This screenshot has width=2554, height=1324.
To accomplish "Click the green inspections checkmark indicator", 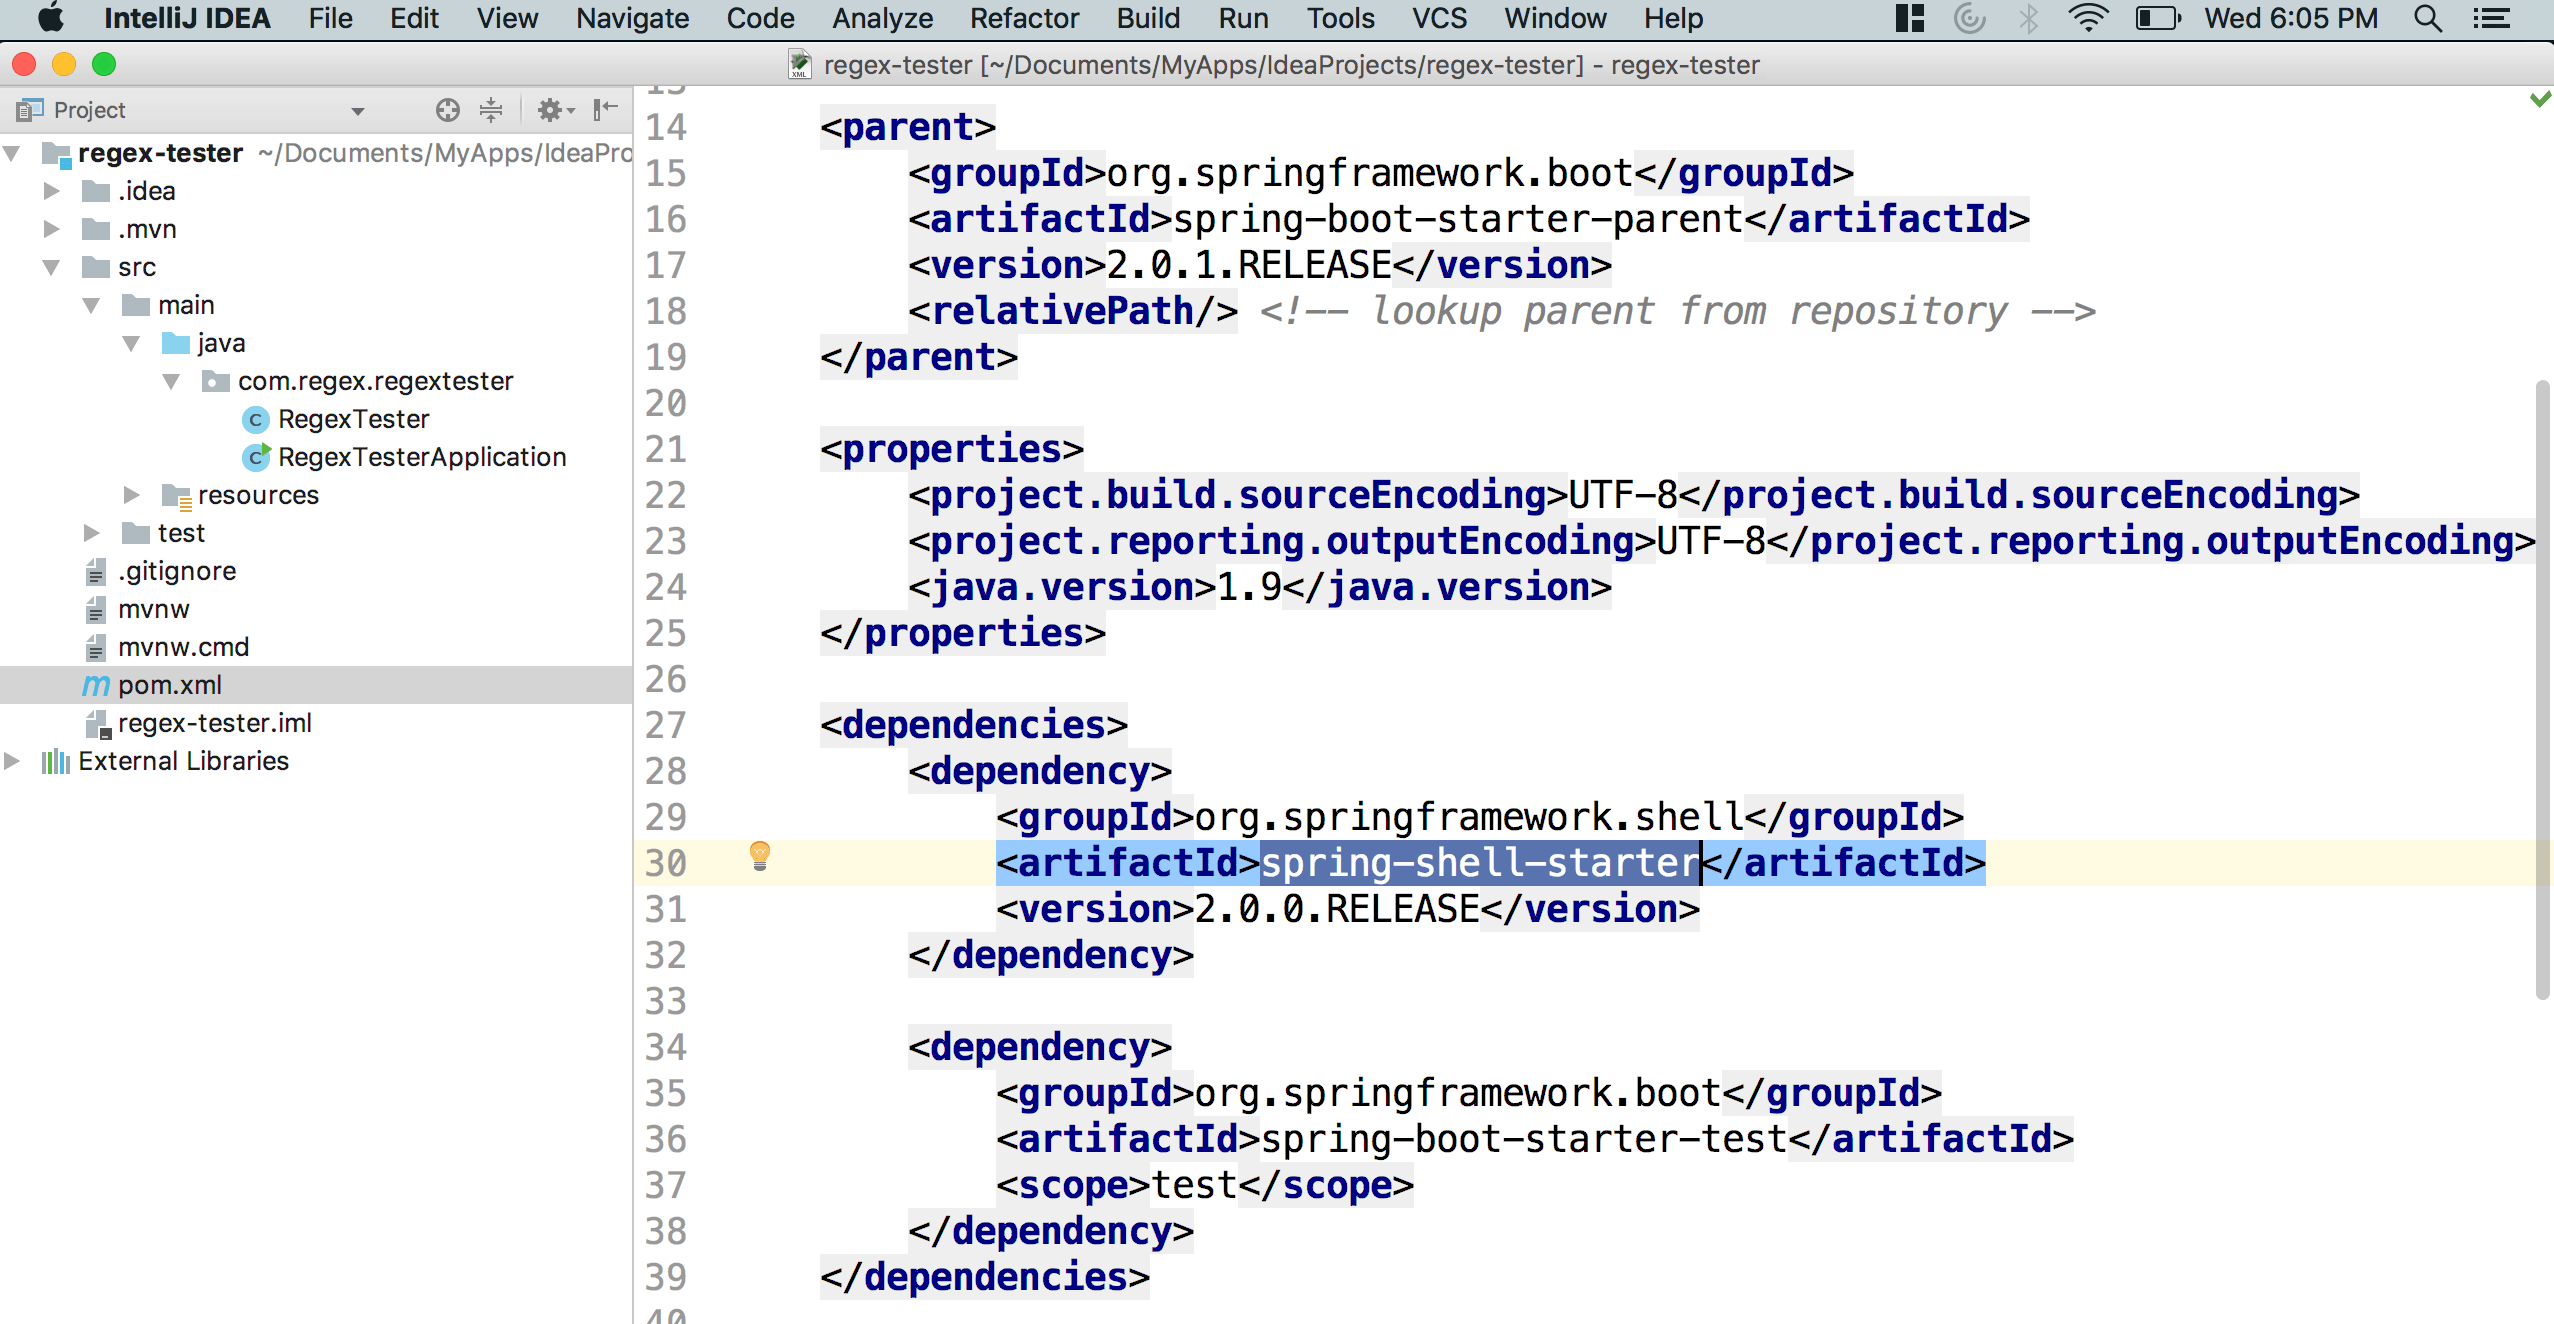I will point(2538,99).
